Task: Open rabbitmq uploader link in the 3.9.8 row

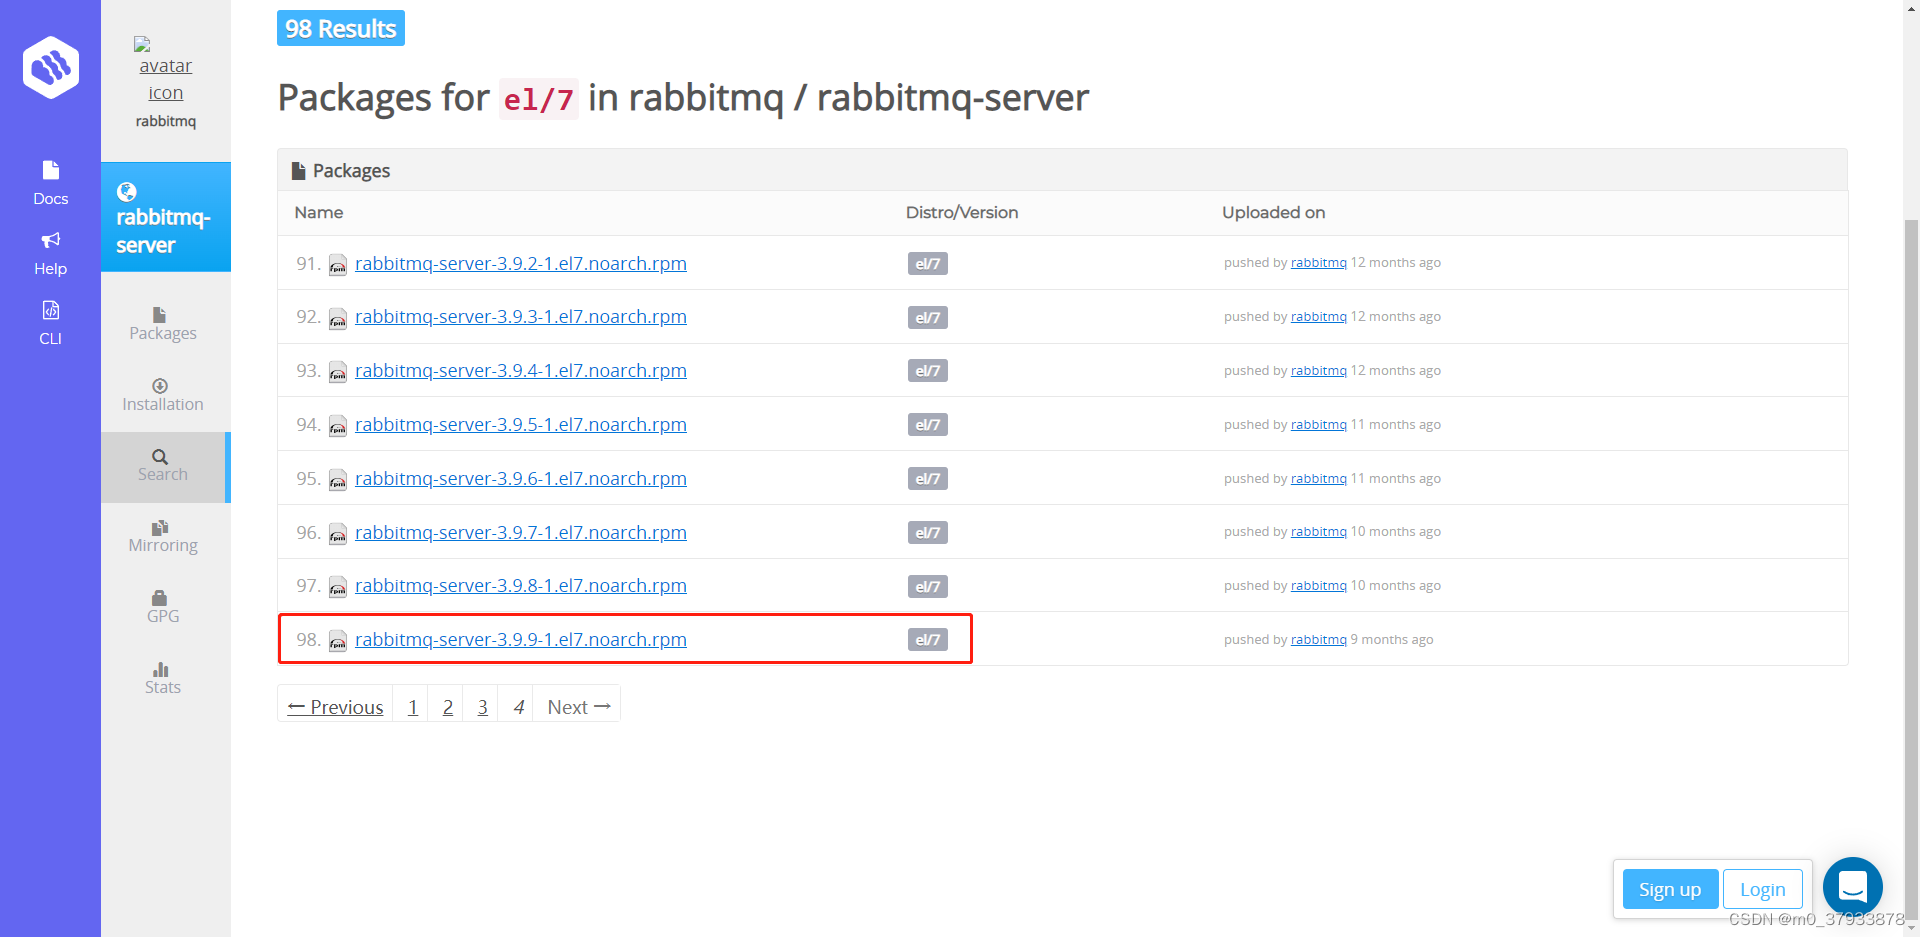Action: pos(1318,586)
